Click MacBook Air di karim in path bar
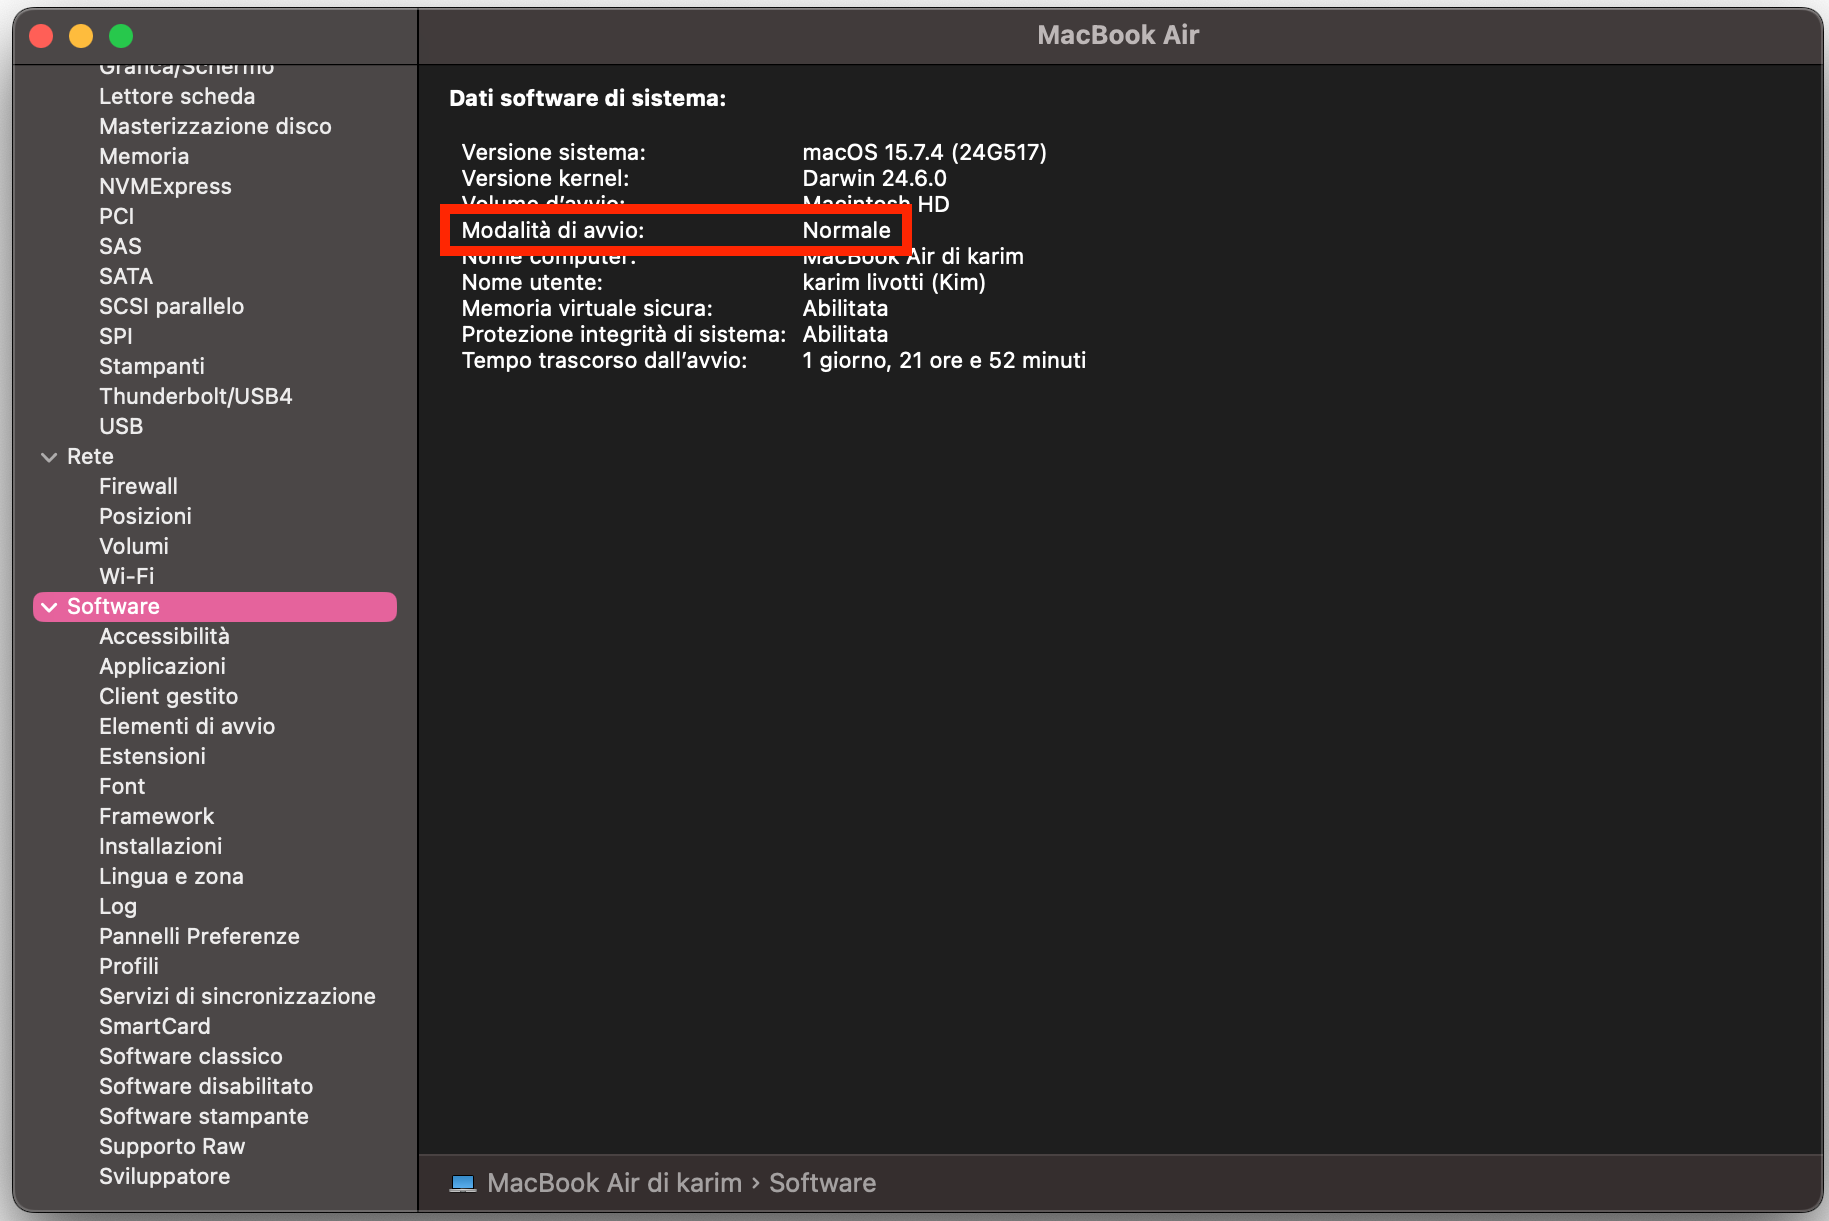The image size is (1829, 1221). (614, 1183)
